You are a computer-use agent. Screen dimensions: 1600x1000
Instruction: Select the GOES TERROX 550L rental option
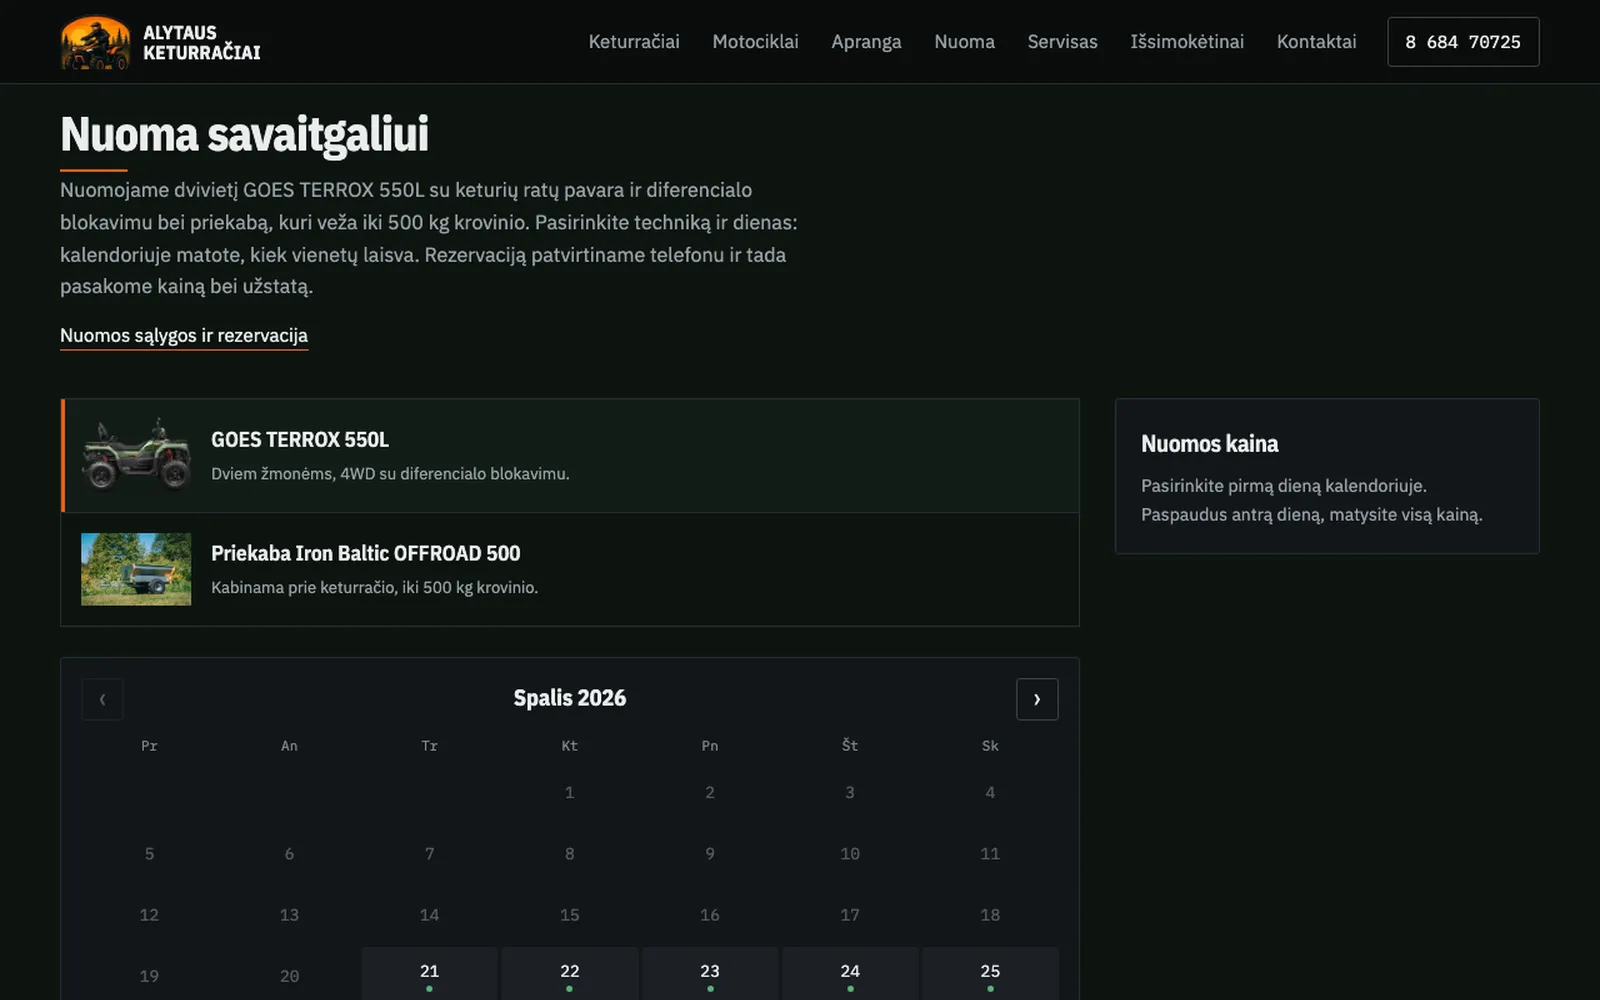[x=570, y=456]
